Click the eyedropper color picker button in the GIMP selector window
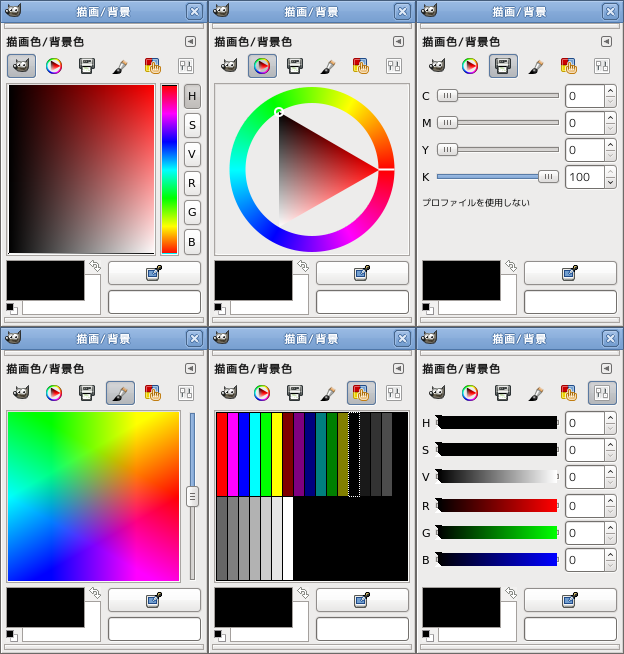This screenshot has height=654, width=624. pos(154,273)
